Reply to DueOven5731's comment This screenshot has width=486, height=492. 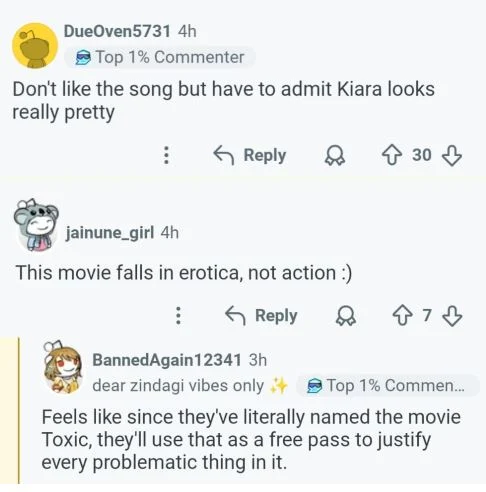(250, 155)
